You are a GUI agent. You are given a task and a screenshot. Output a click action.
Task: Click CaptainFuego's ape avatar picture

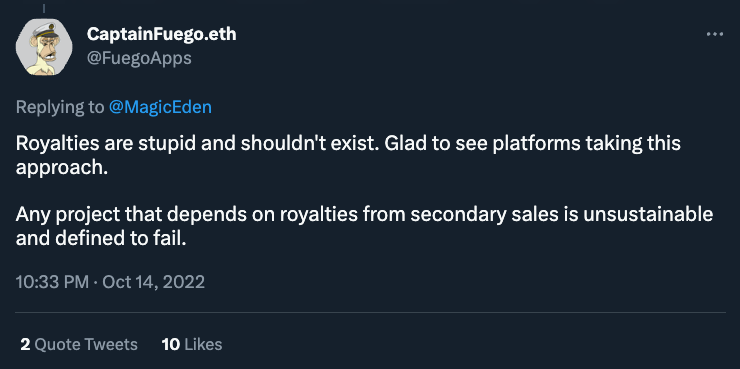[44, 47]
